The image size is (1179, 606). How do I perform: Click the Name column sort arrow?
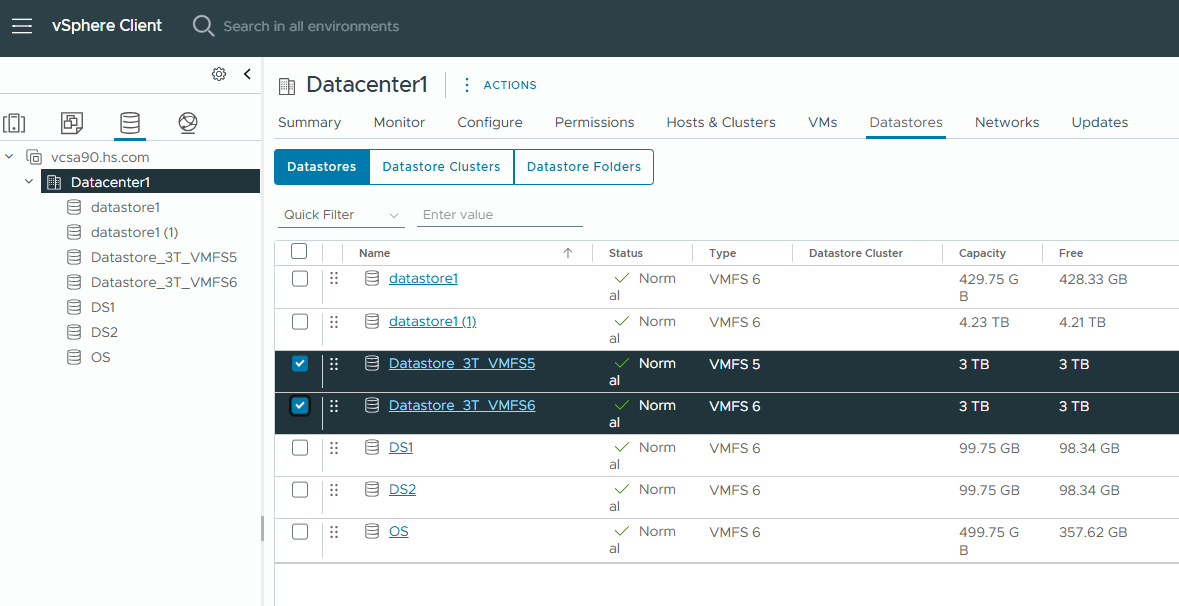coord(568,253)
